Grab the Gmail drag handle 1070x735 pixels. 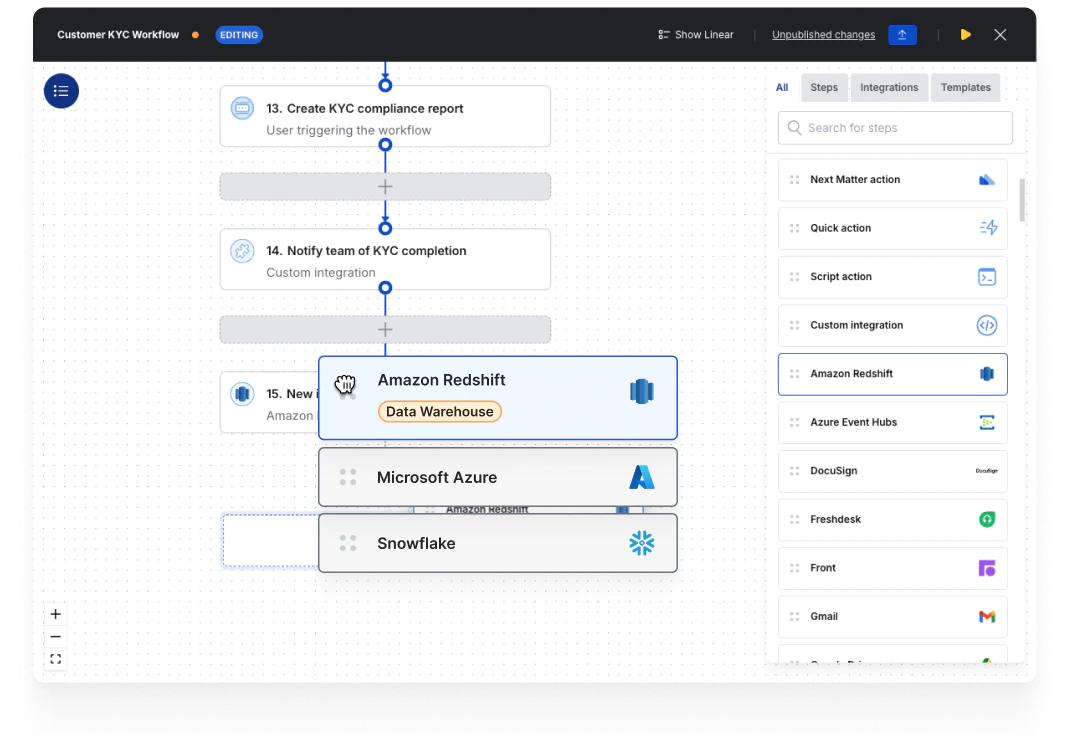[794, 616]
